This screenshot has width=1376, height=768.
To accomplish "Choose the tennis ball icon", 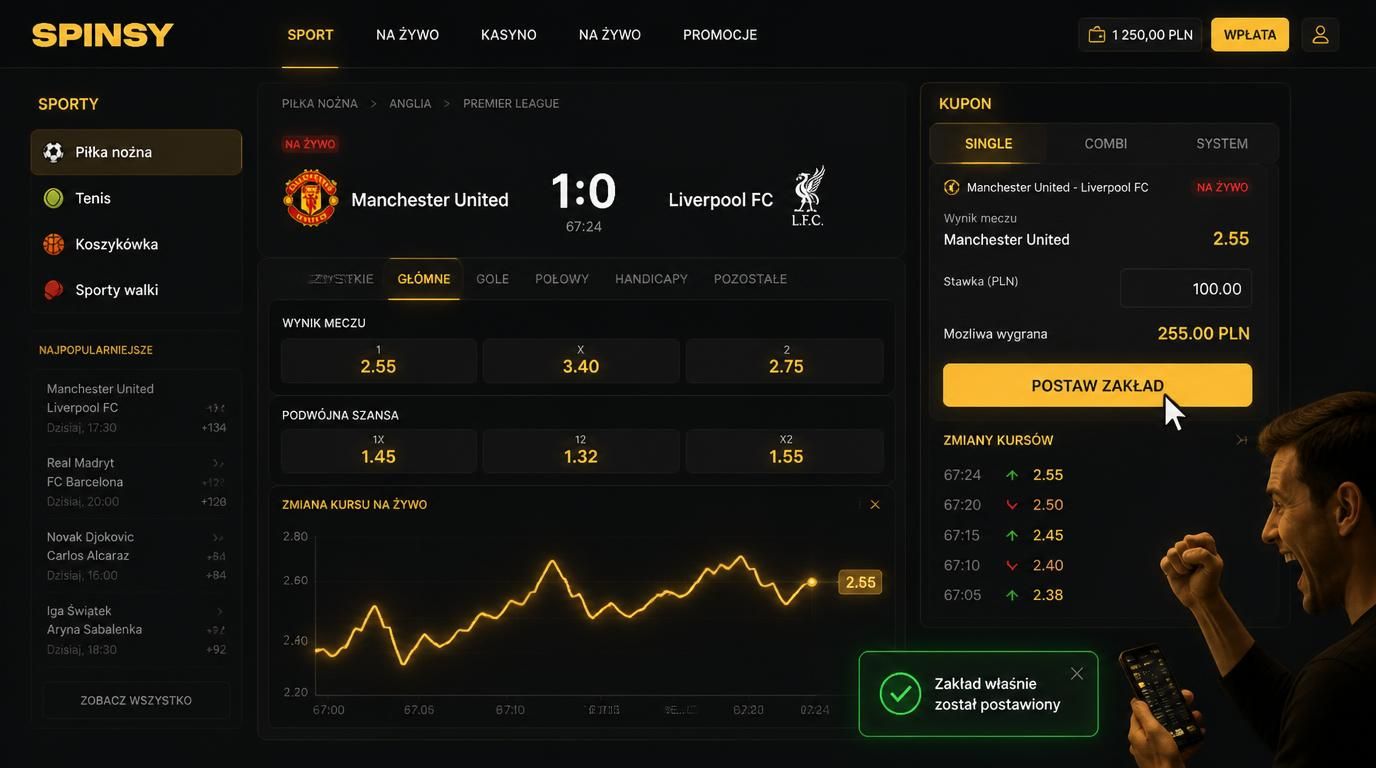I will click(x=53, y=198).
